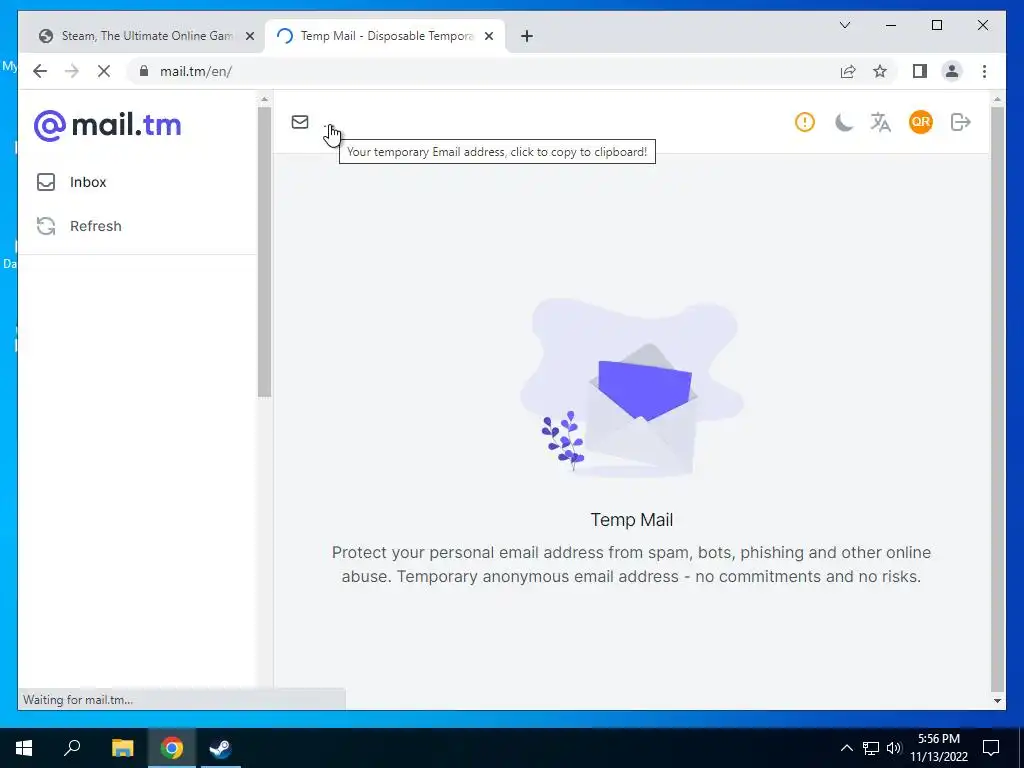The height and width of the screenshot is (768, 1024).
Task: Click the Temp Mail heading text
Action: [632, 520]
